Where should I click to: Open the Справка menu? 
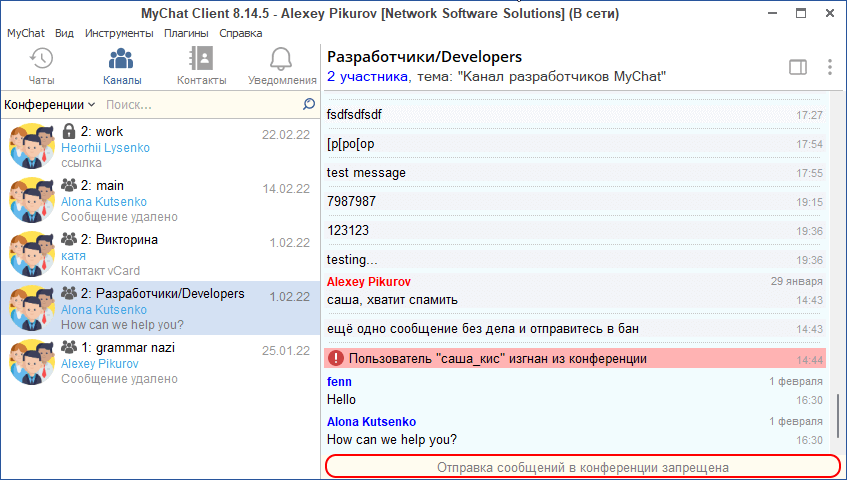point(241,33)
